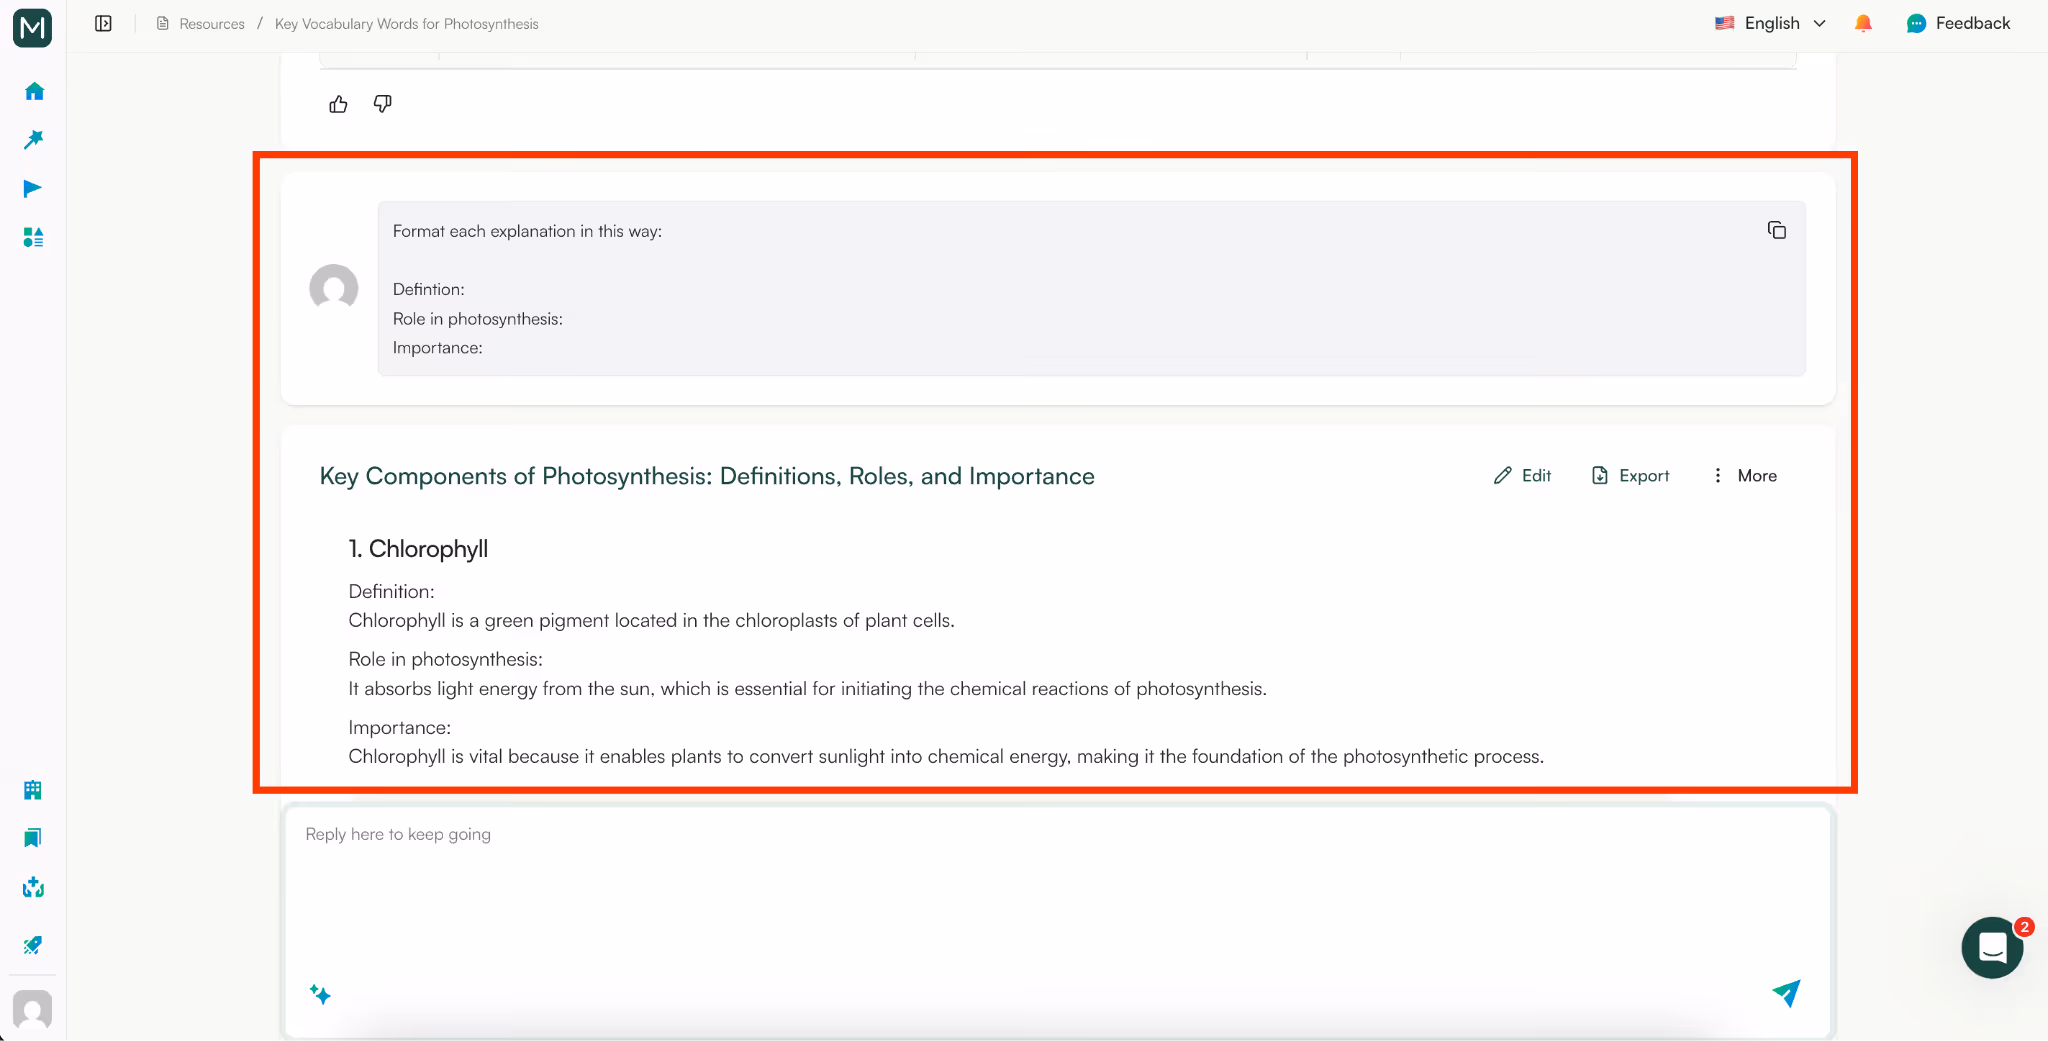The height and width of the screenshot is (1041, 2048).
Task: Launch the rocket icon in the sidebar
Action: [33, 945]
